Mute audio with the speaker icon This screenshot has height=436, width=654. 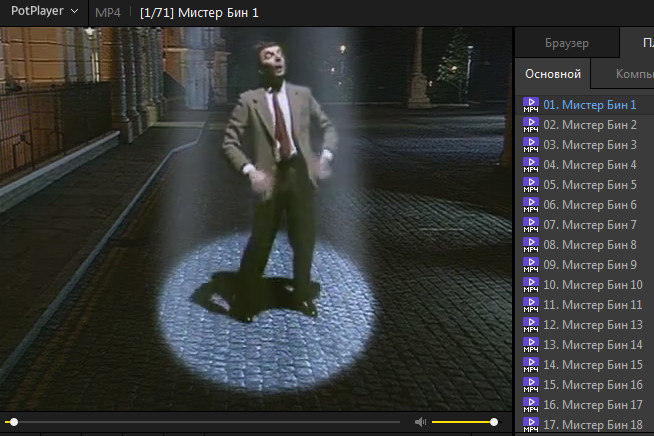tap(420, 422)
